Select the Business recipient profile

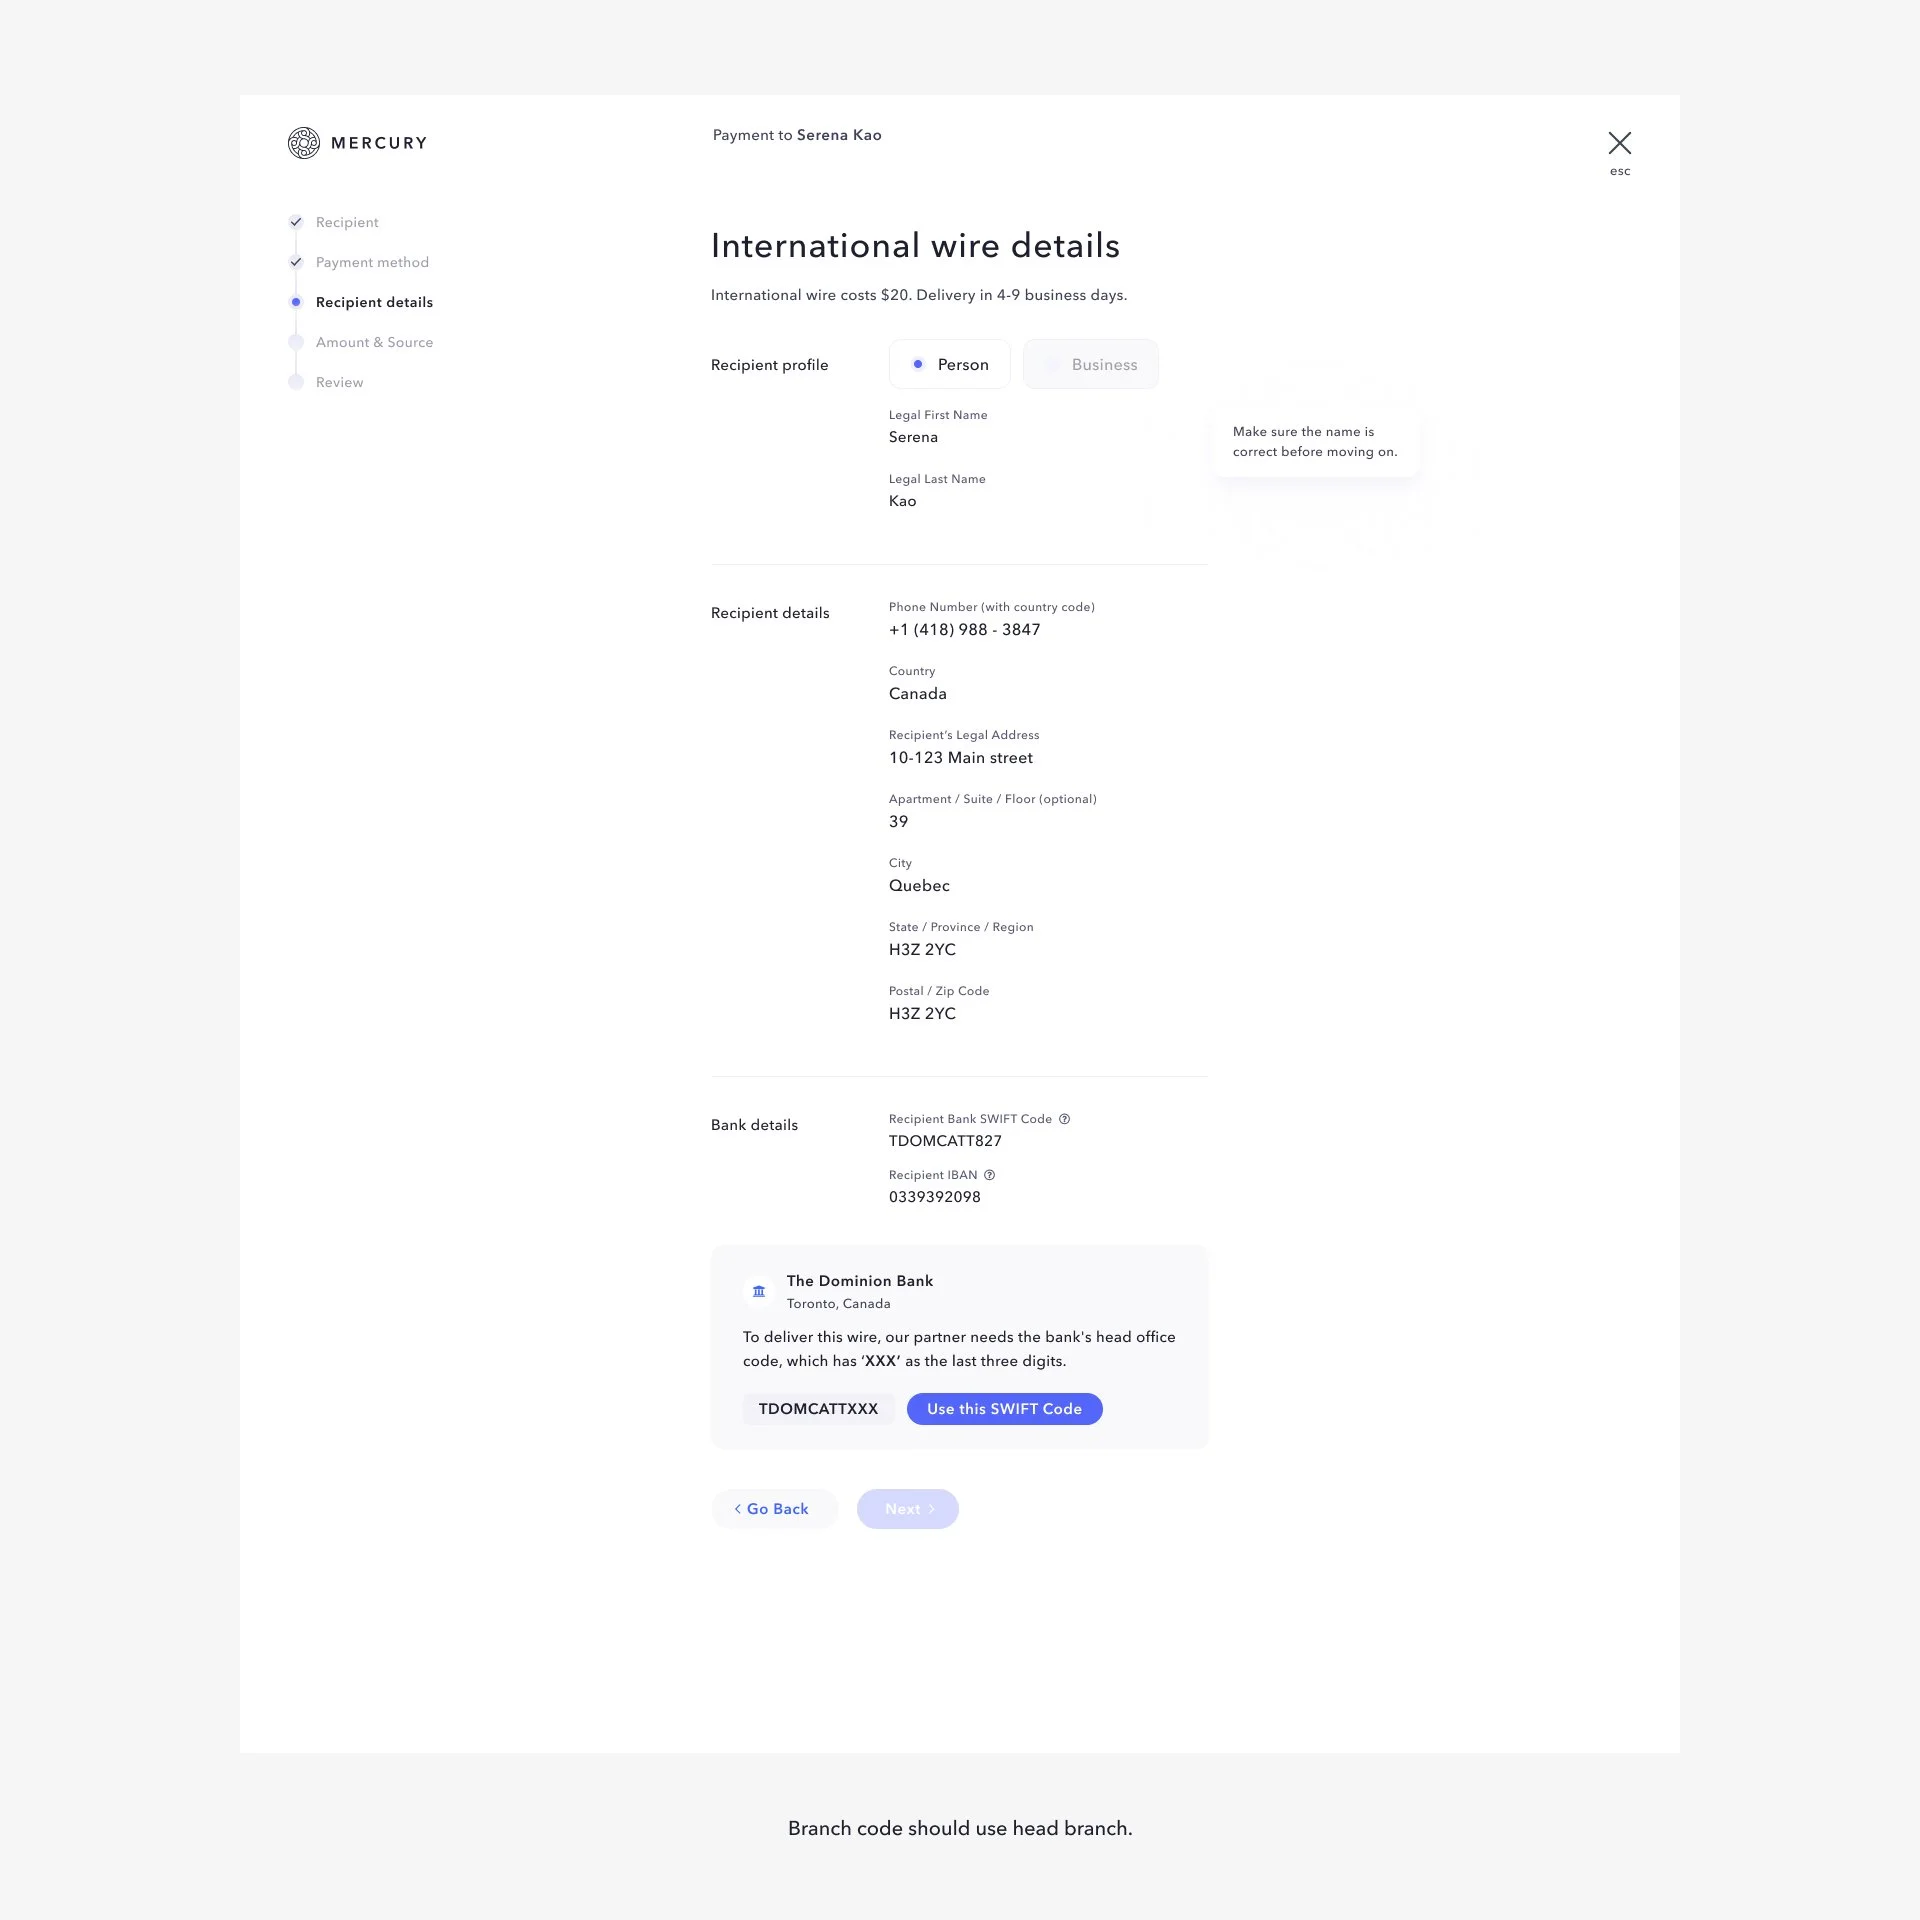tap(1090, 364)
